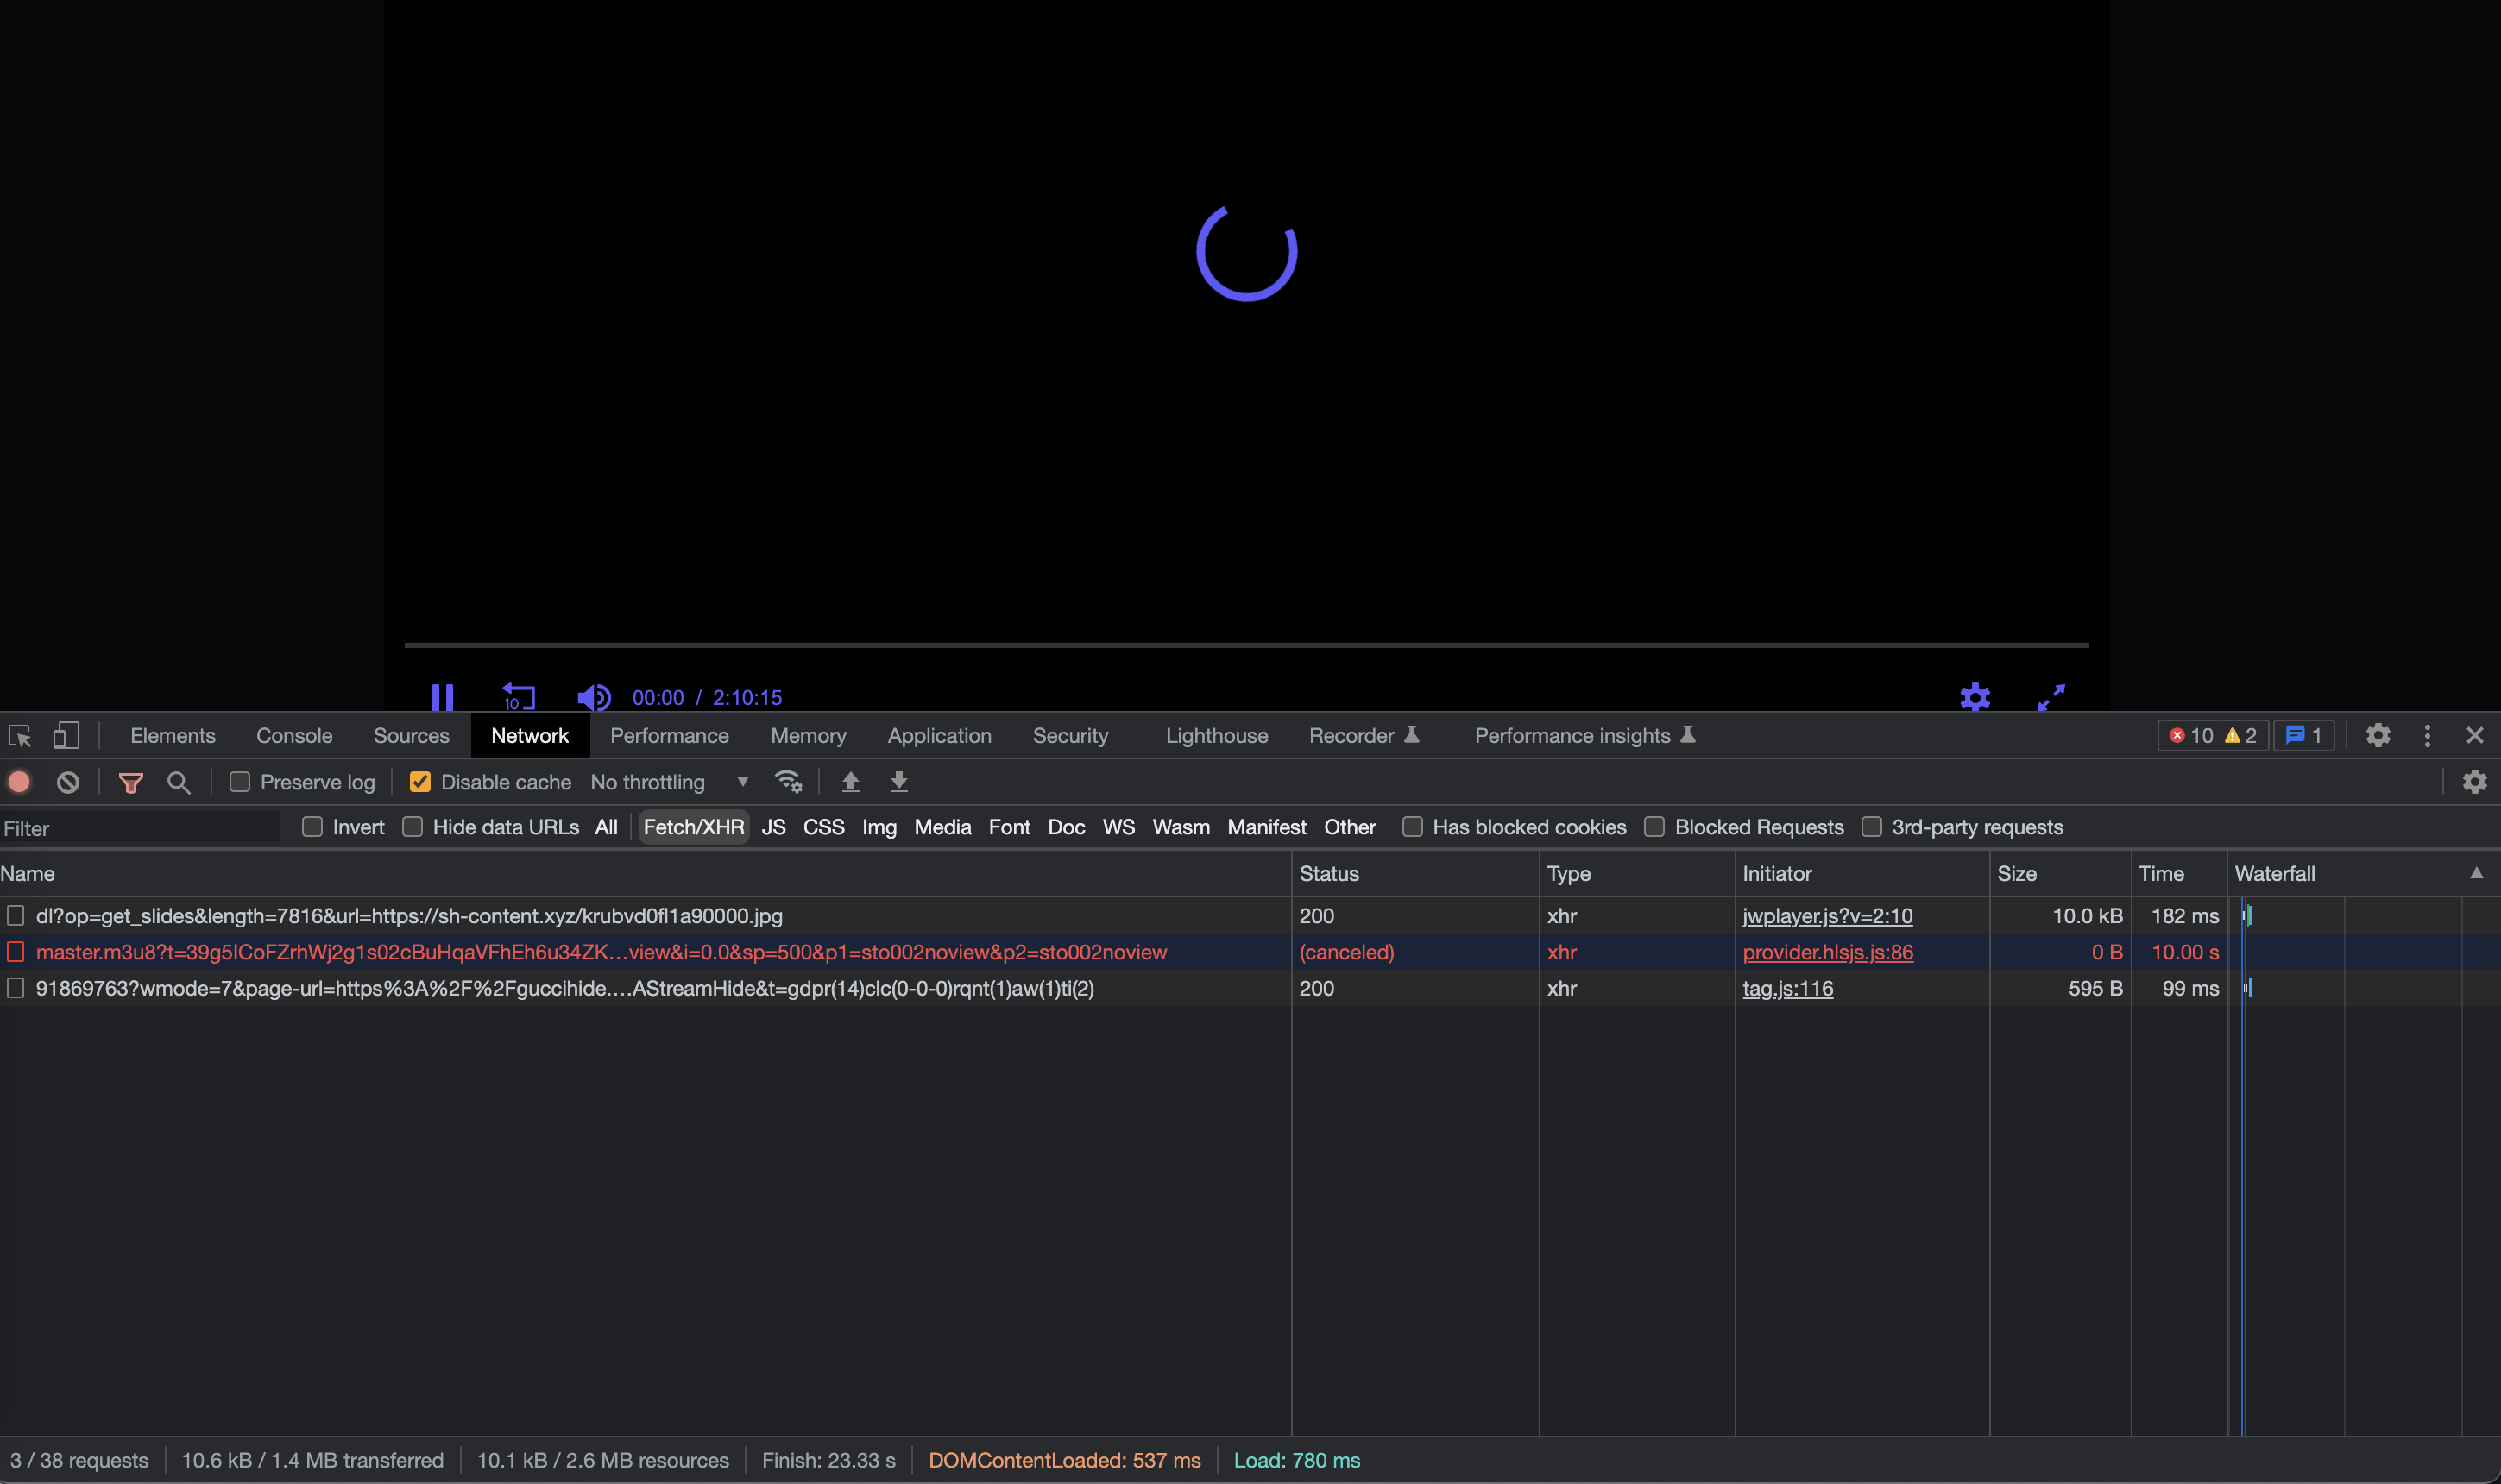Toggle the device toolbar icon
2501x1484 pixels.
pyautogui.click(x=66, y=736)
